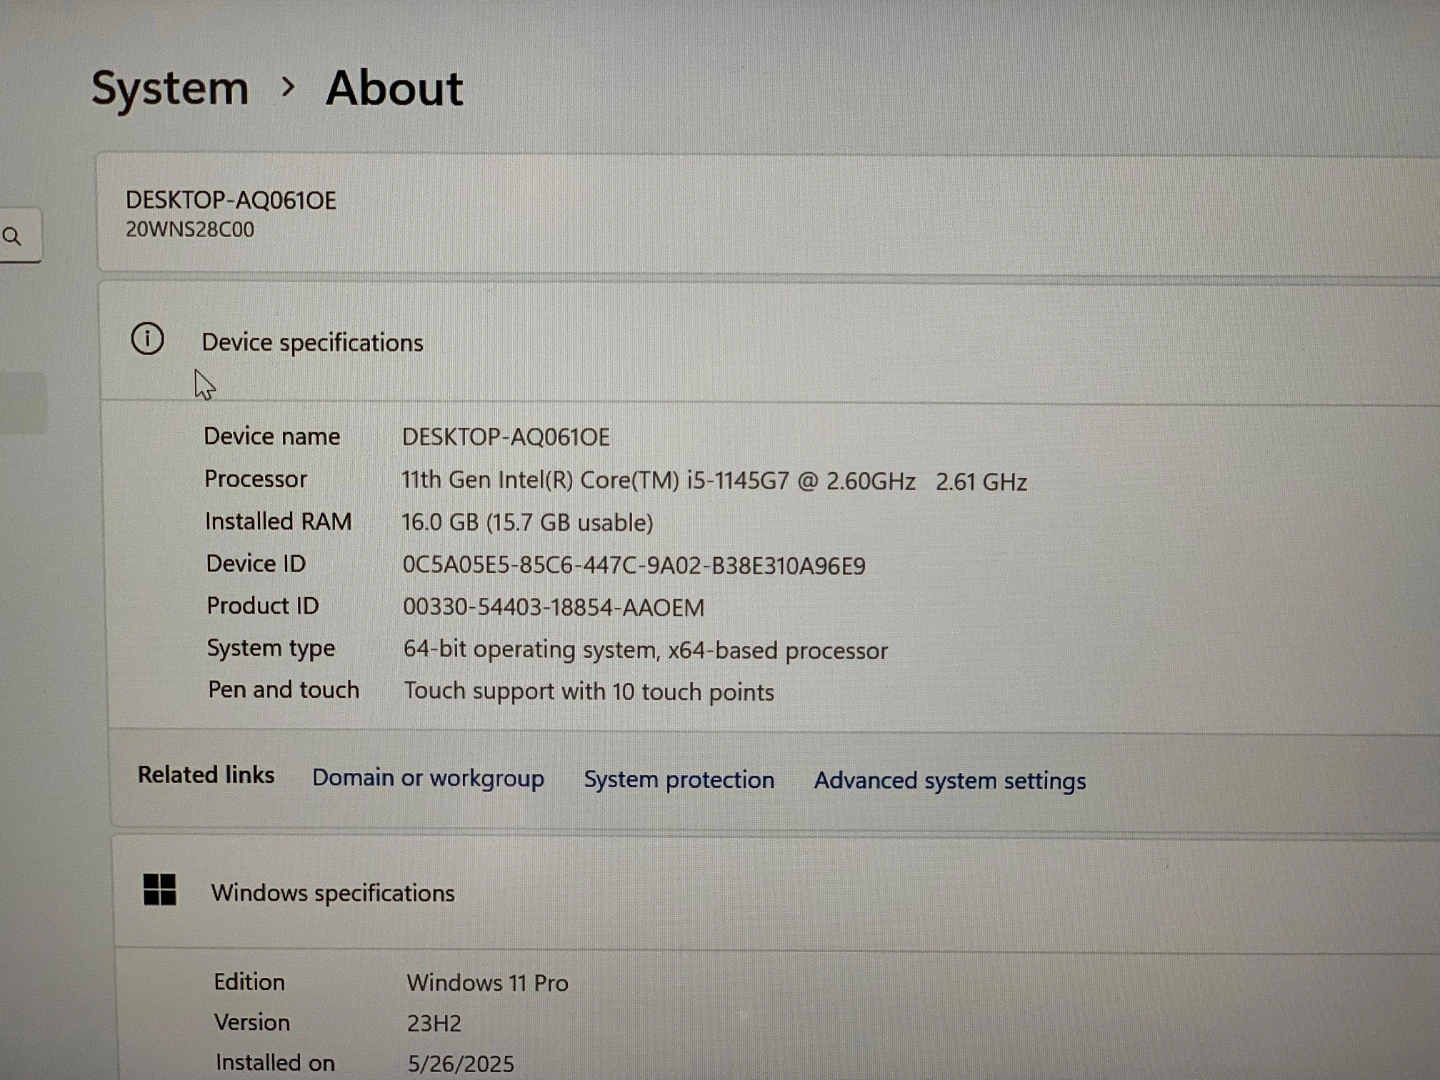Click the Installed RAM label
Viewport: 1440px width, 1080px height.
[278, 521]
